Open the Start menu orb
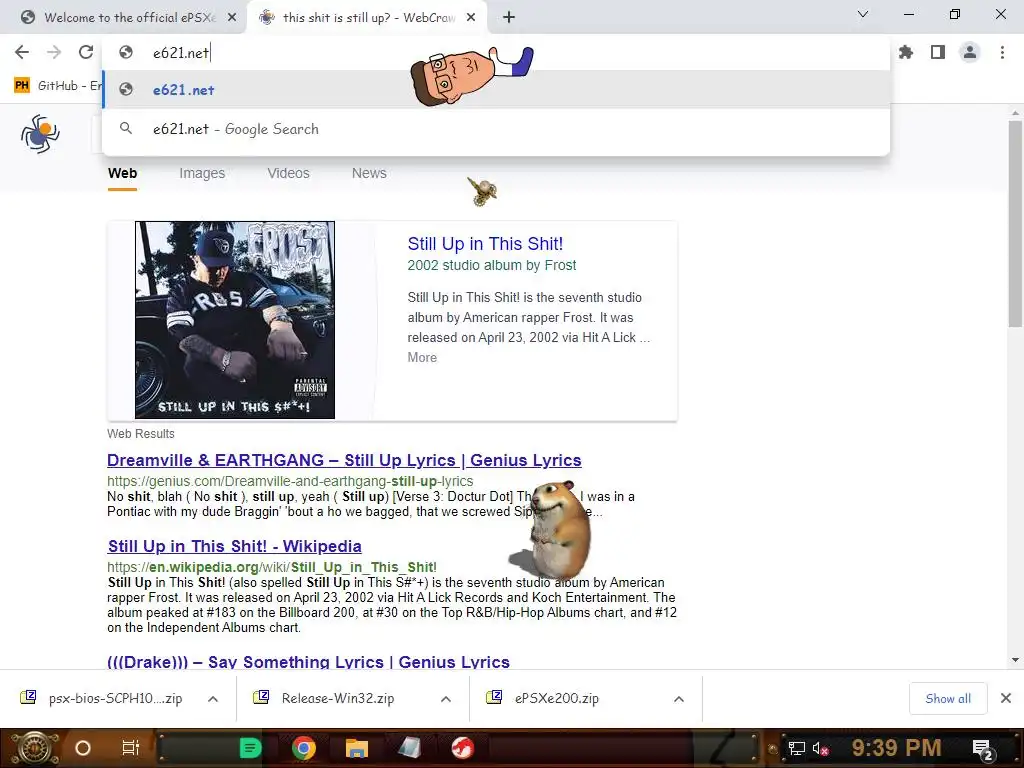1024x768 pixels. coord(35,748)
